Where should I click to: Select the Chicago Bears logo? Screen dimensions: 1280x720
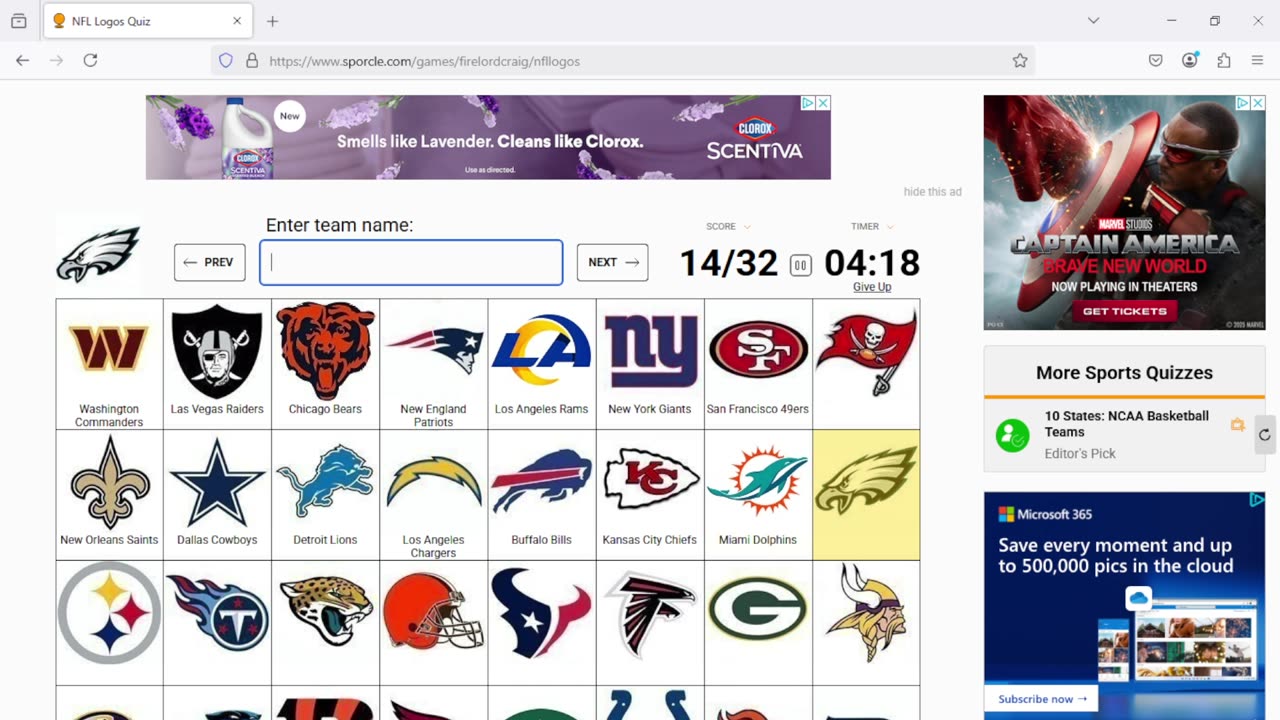tap(325, 351)
